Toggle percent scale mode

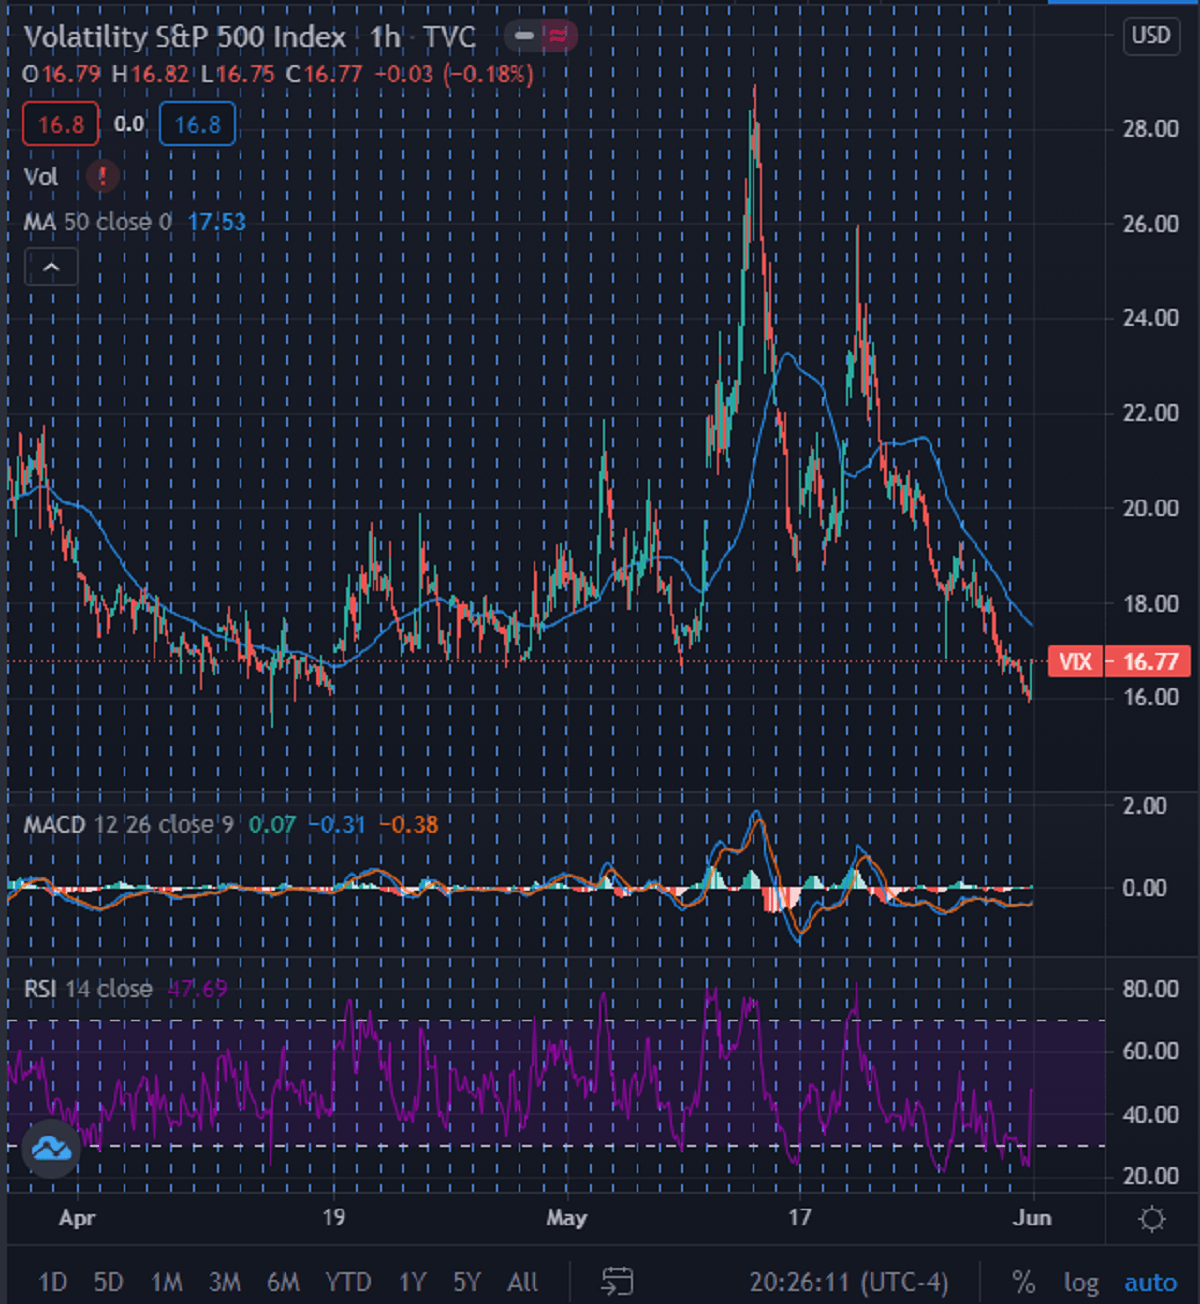pos(1023,1281)
